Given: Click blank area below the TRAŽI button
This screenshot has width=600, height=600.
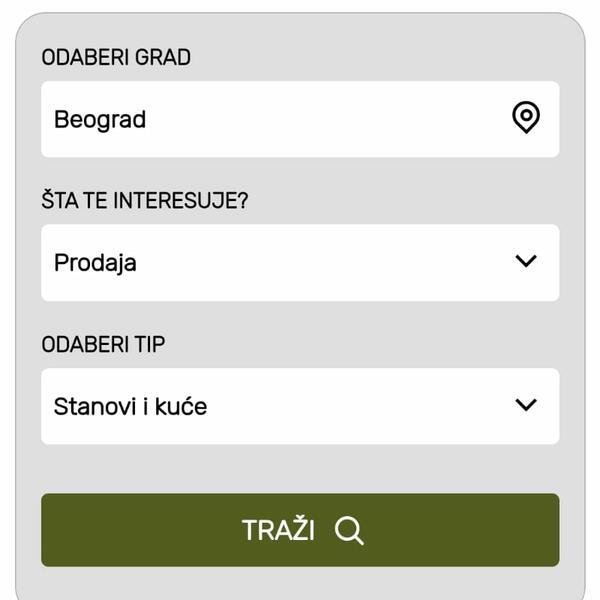Looking at the screenshot, I should tap(300, 583).
